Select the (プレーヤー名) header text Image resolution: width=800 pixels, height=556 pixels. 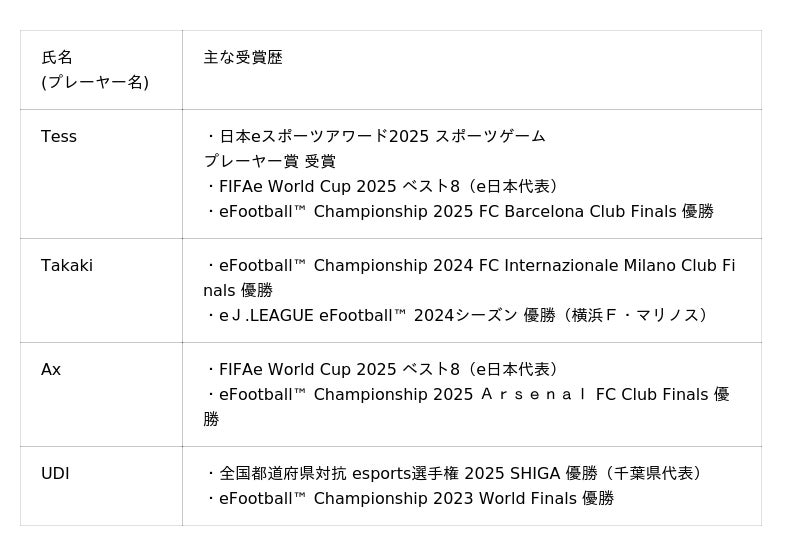[95, 83]
